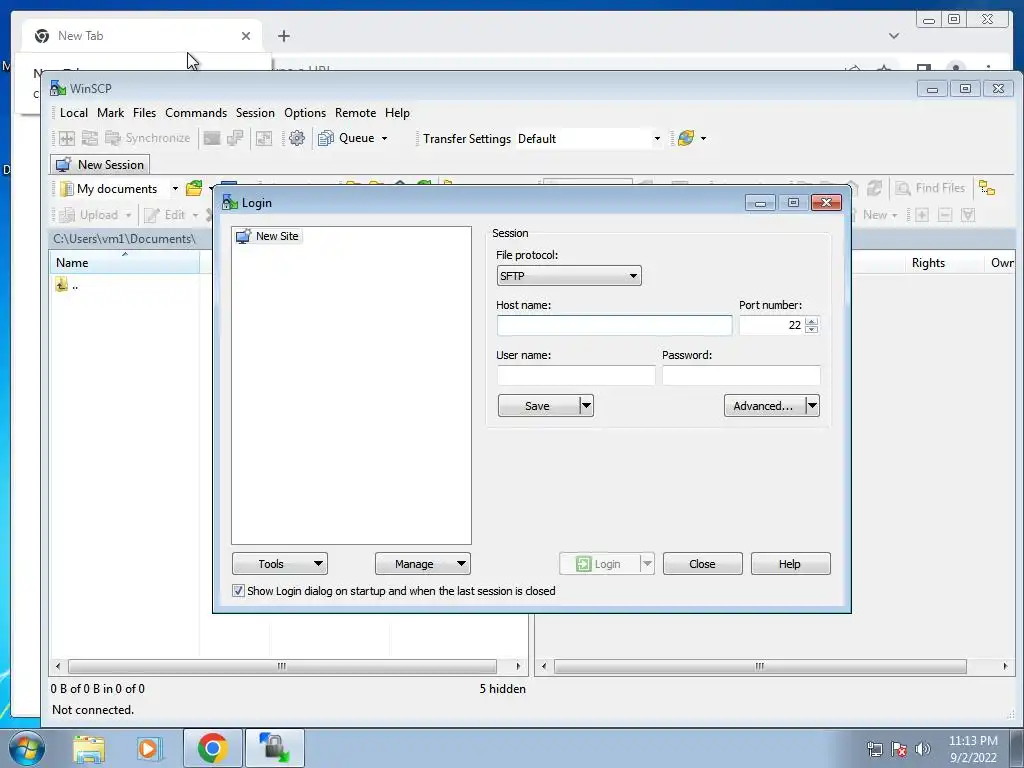Viewport: 1024px width, 768px height.
Task: Select the Chrome New Tab tab
Action: (x=142, y=36)
